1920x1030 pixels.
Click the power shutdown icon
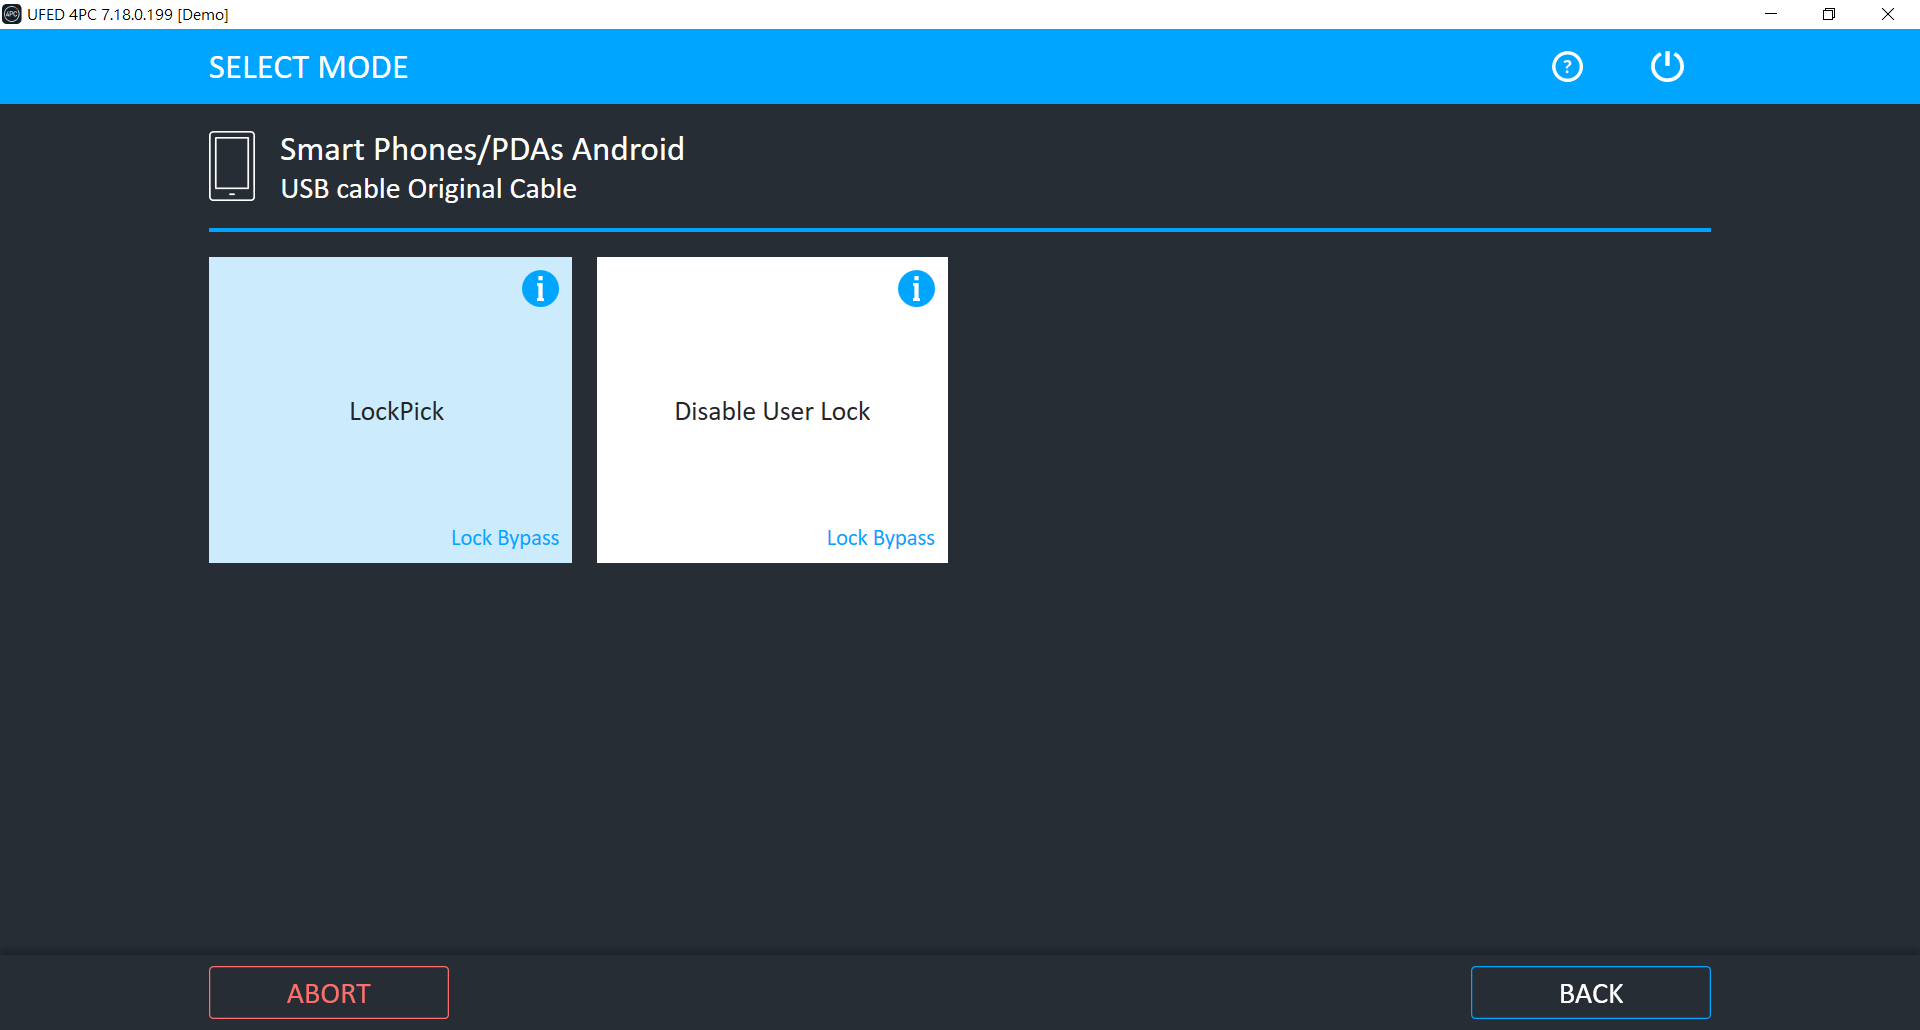(x=1667, y=67)
